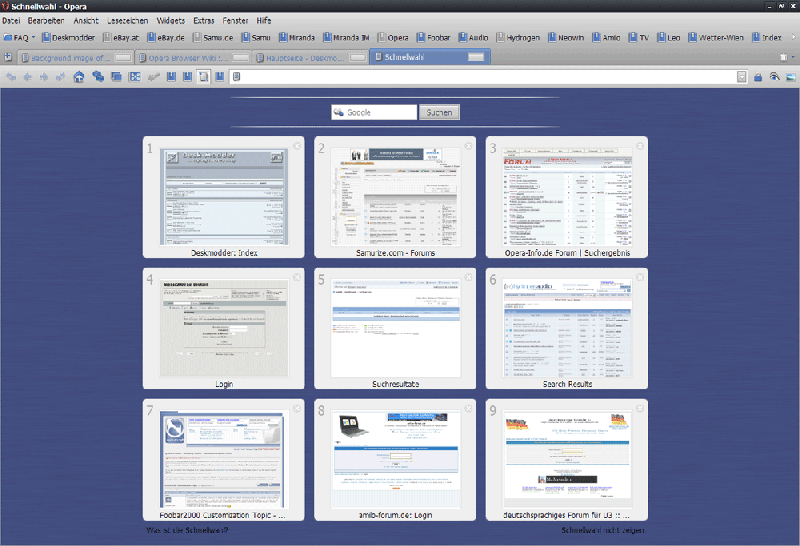Click the eye icon beside address bar
This screenshot has width=800, height=546.
pos(774,77)
